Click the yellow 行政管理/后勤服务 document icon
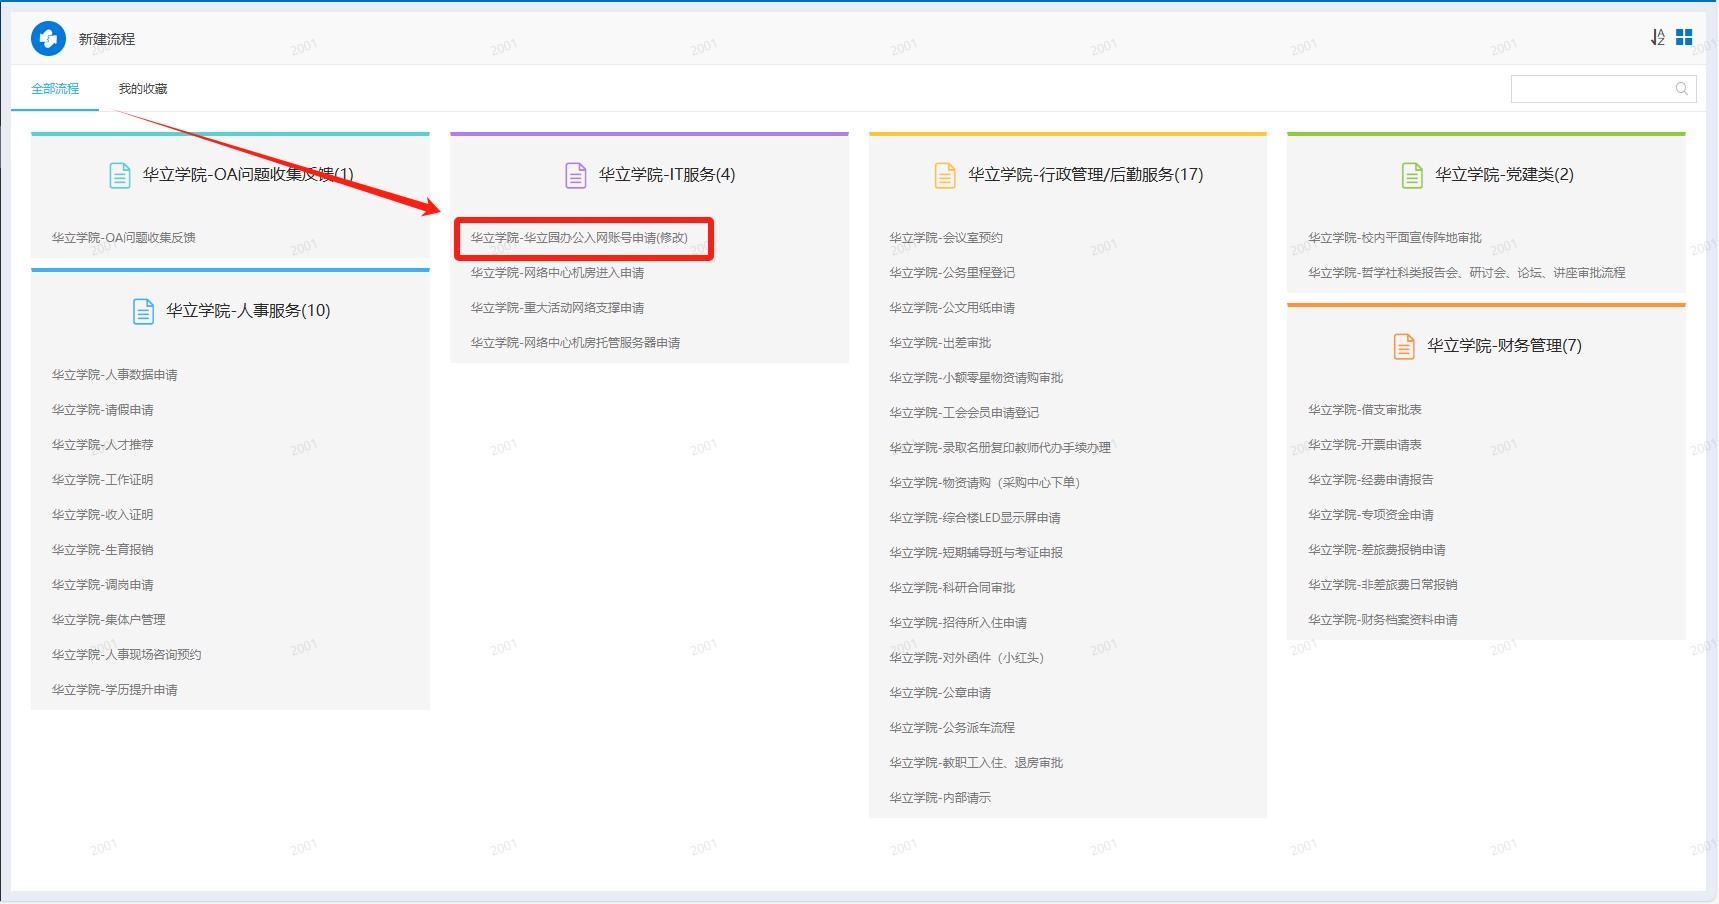The image size is (1719, 904). tap(944, 175)
